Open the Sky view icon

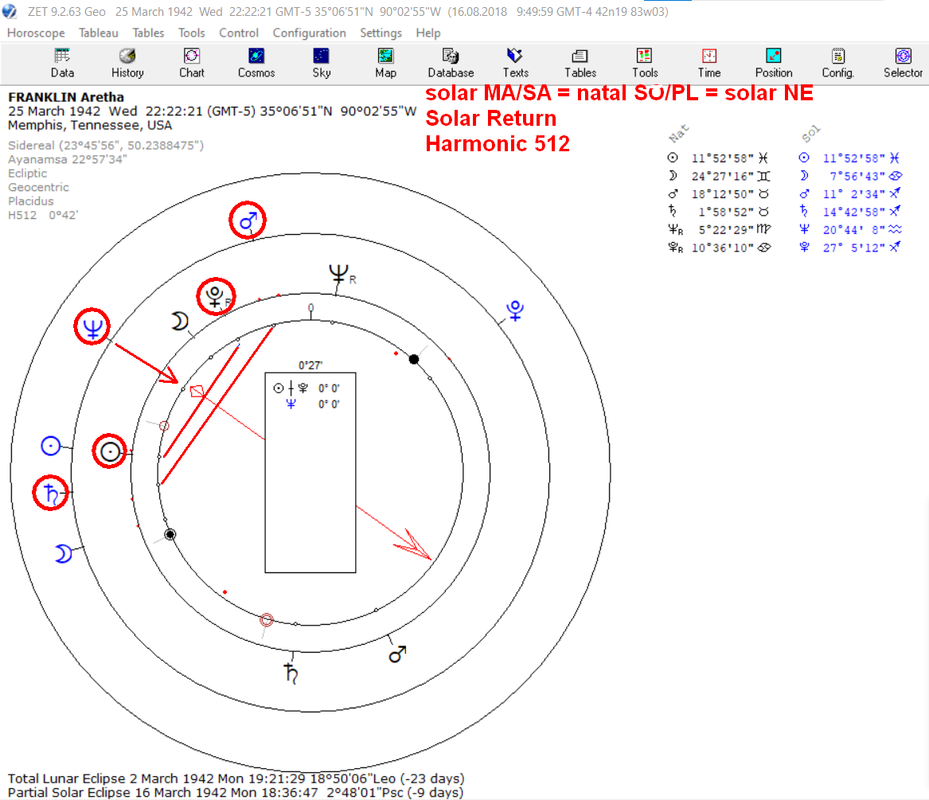[321, 63]
